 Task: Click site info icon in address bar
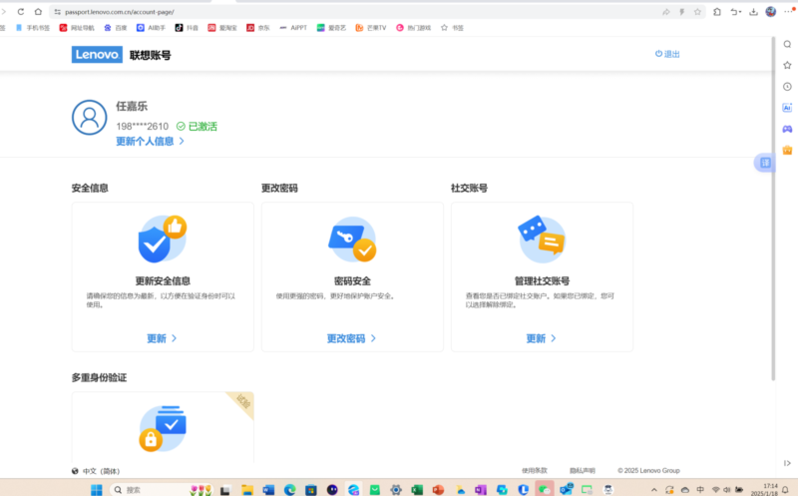57,12
